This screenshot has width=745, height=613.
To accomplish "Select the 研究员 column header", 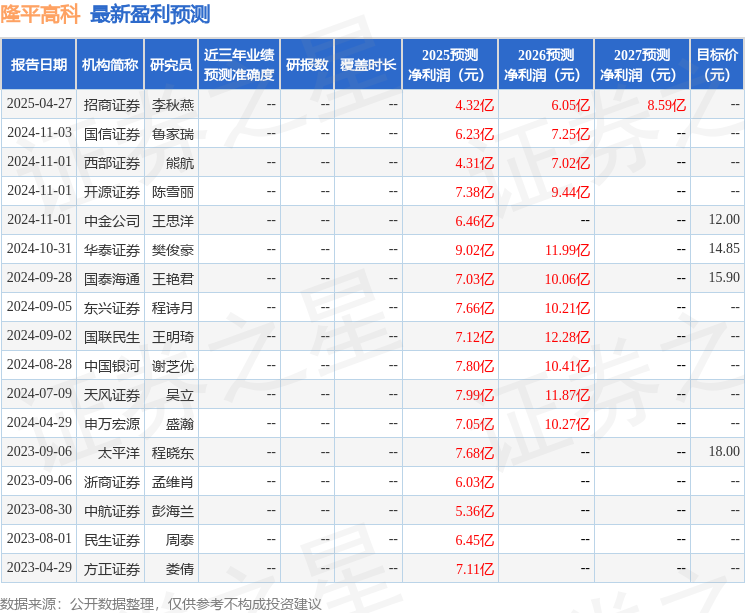I will point(171,65).
